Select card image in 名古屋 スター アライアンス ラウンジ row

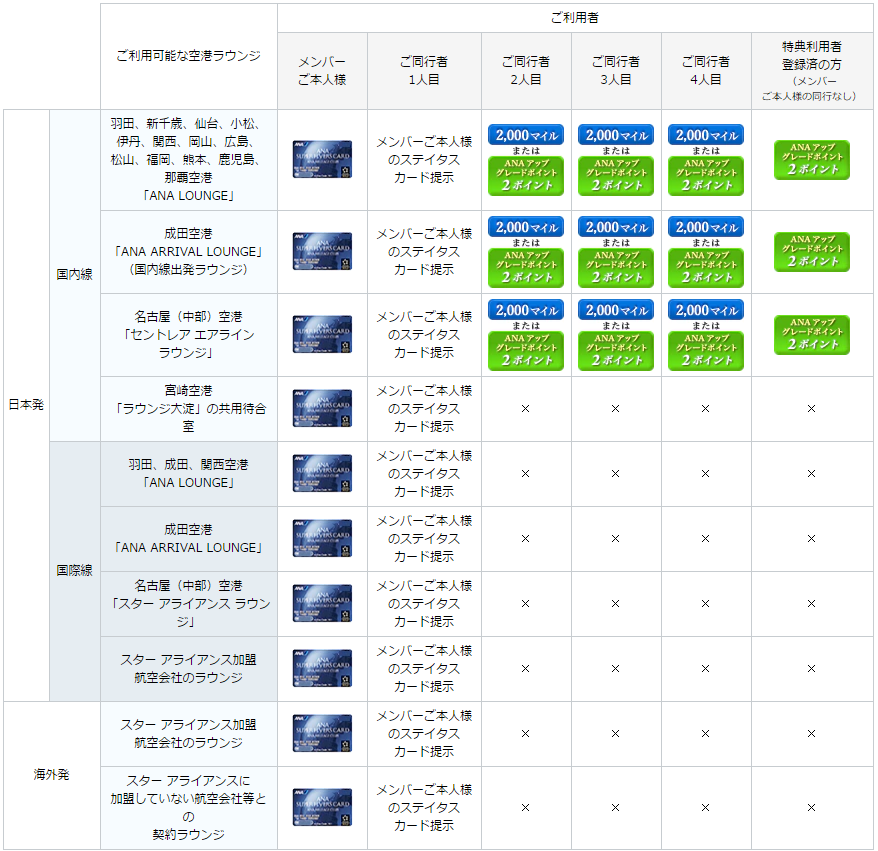click(322, 603)
